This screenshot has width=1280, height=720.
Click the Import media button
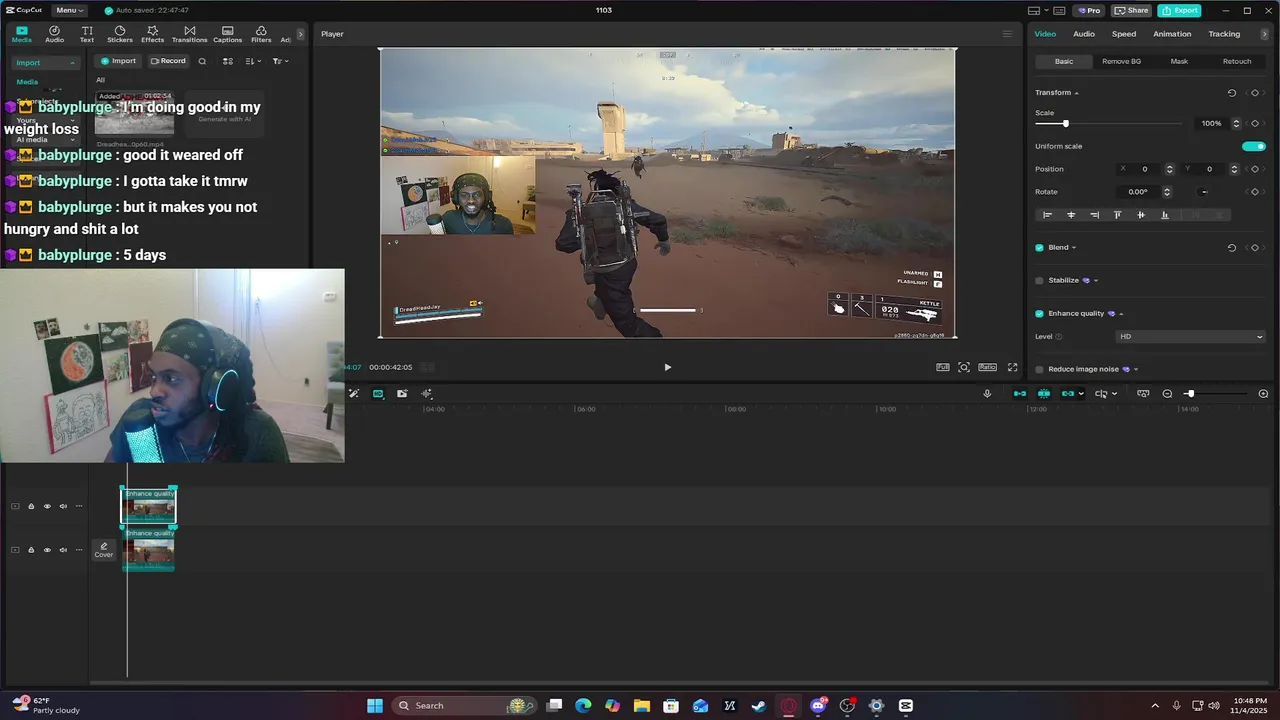[x=118, y=61]
